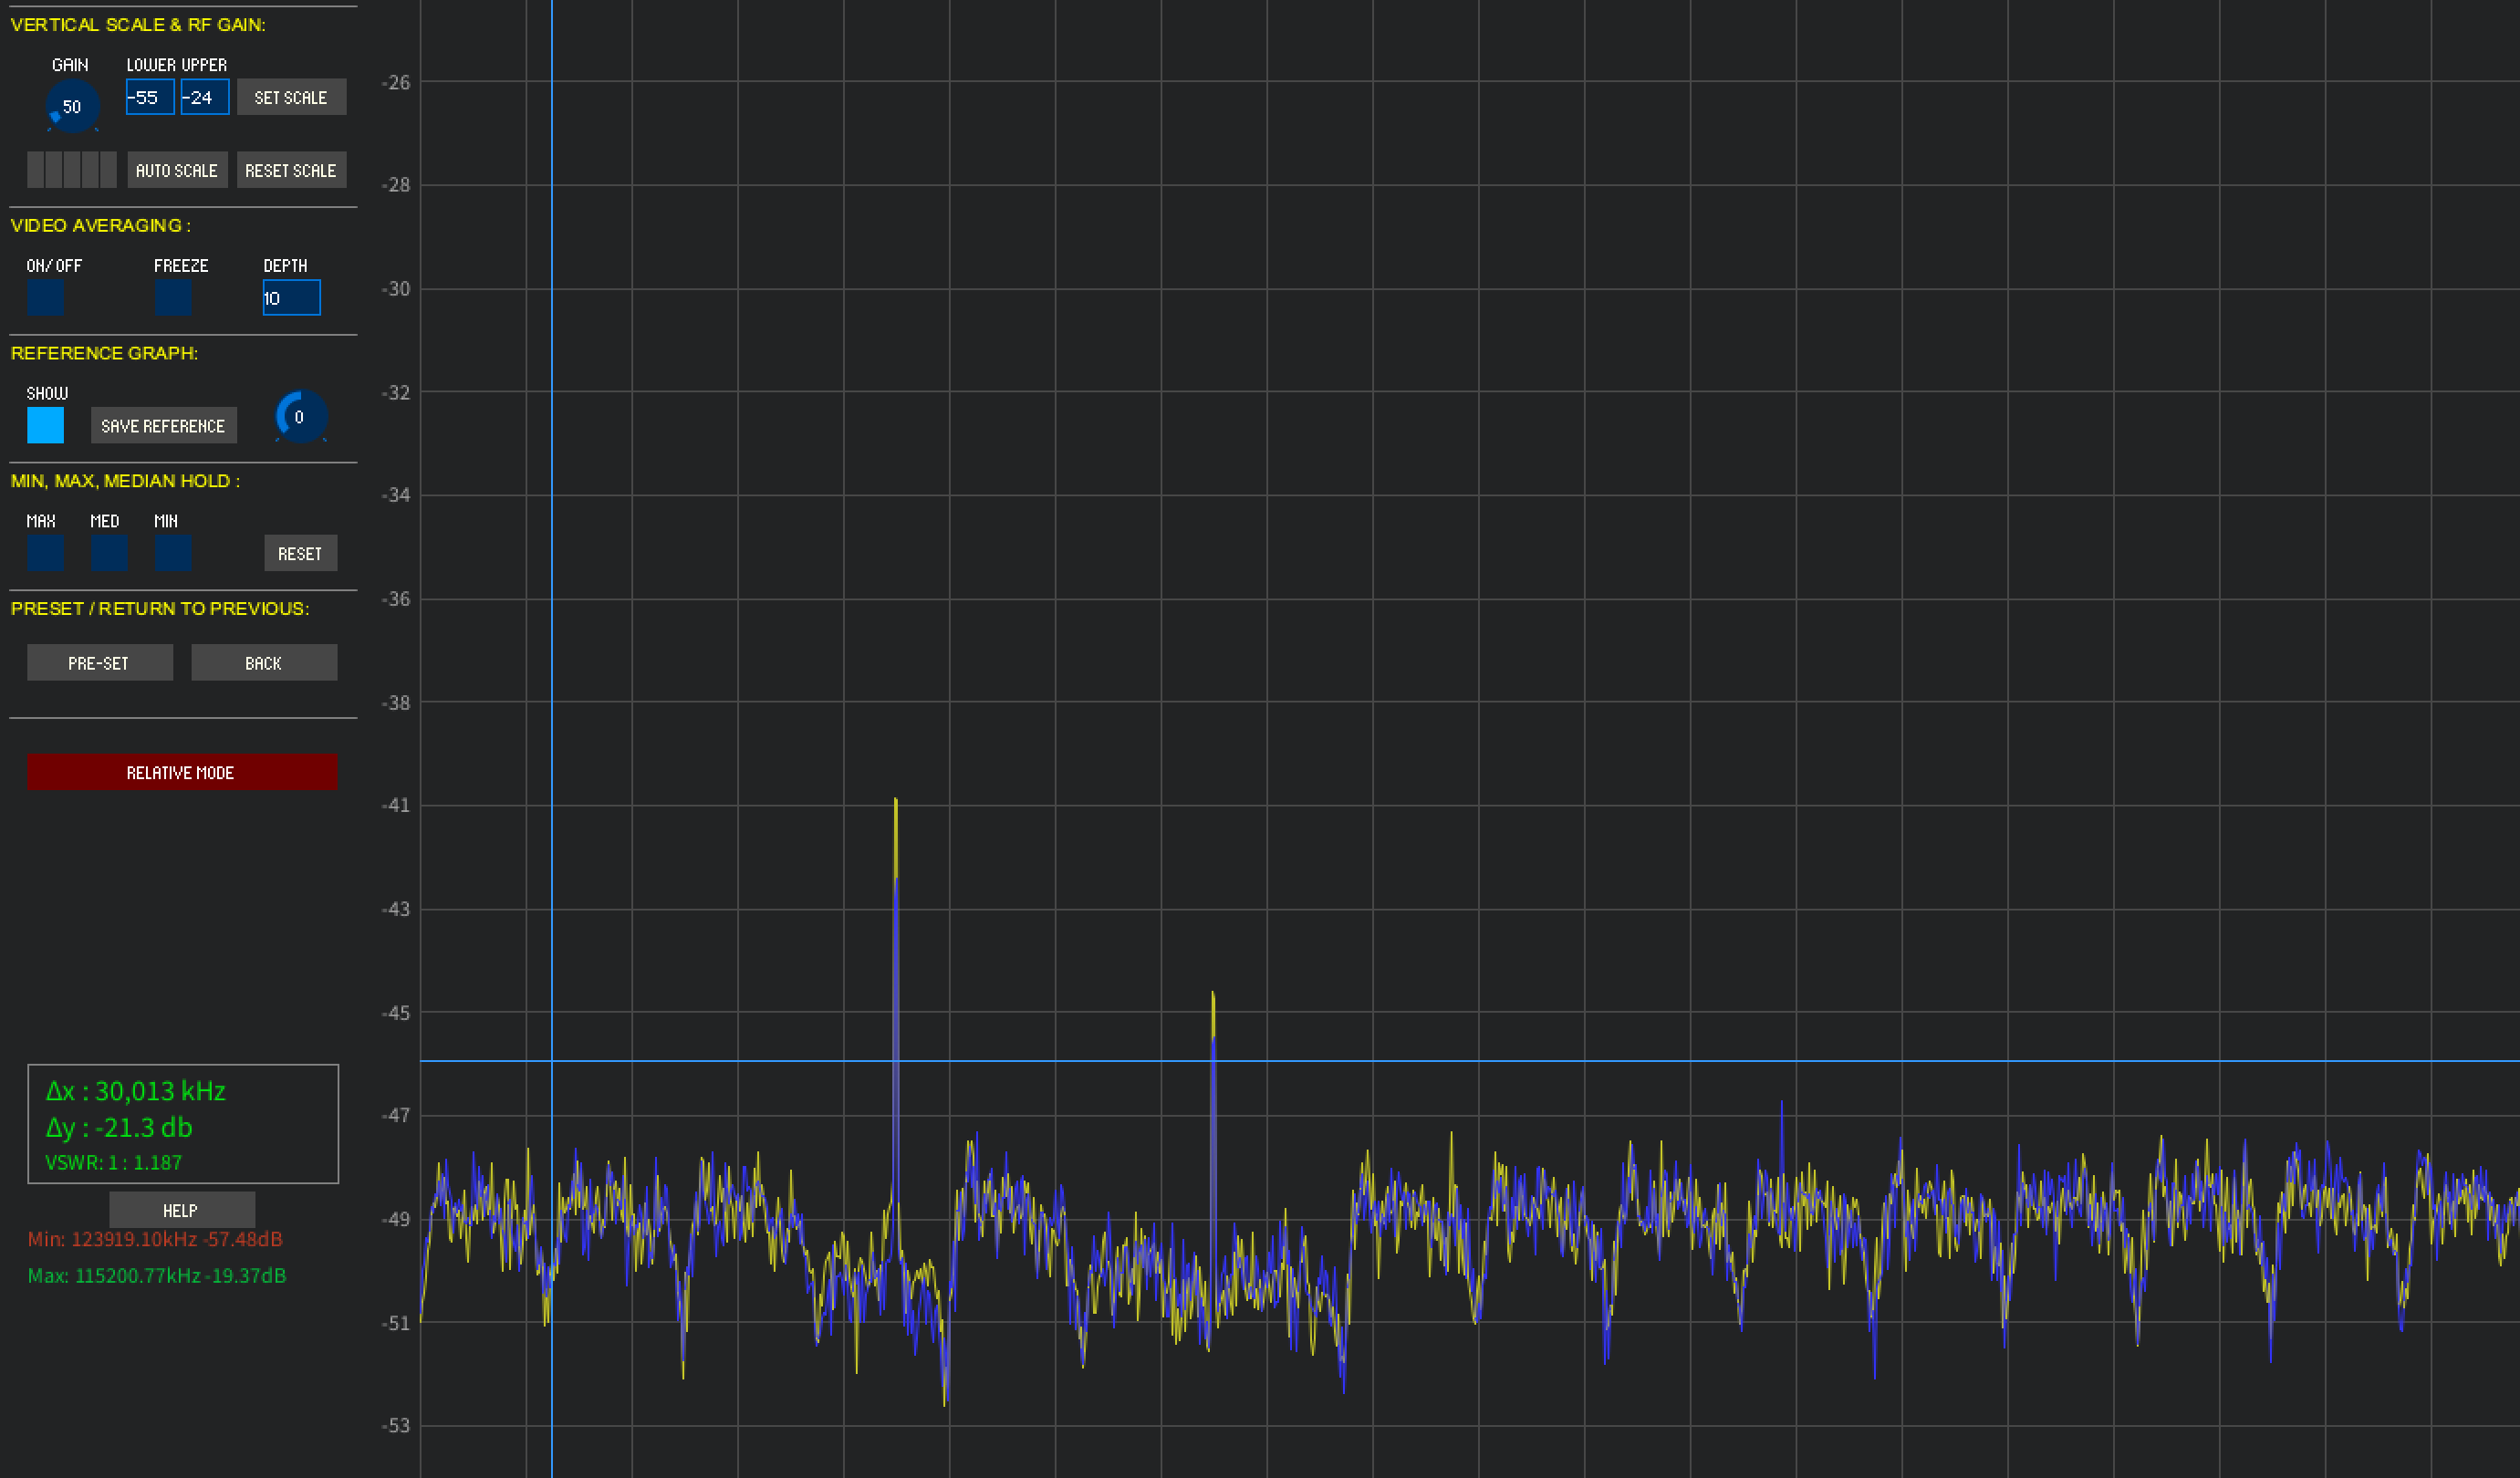Click the averaging DEPTH input field
Viewport: 2520px width, 1478px height.
pyautogui.click(x=291, y=297)
